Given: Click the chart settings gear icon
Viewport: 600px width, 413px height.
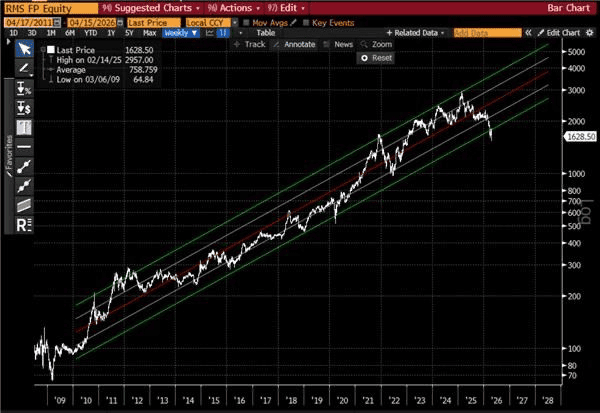Looking at the screenshot, I should pyautogui.click(x=588, y=32).
